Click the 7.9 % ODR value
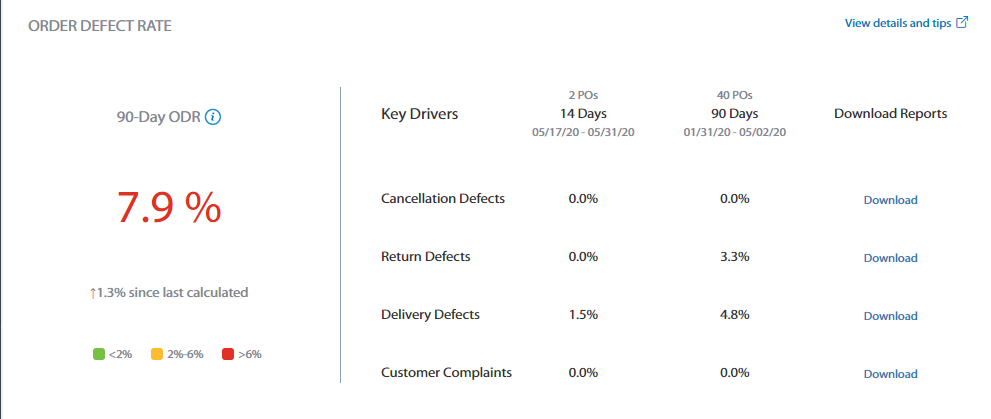The width and height of the screenshot is (991, 419). click(x=169, y=207)
